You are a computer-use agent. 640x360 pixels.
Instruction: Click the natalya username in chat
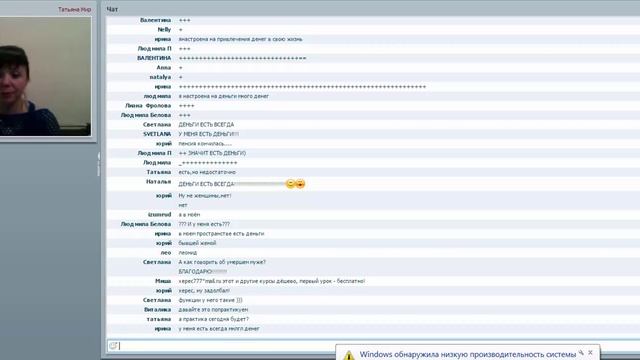160,77
